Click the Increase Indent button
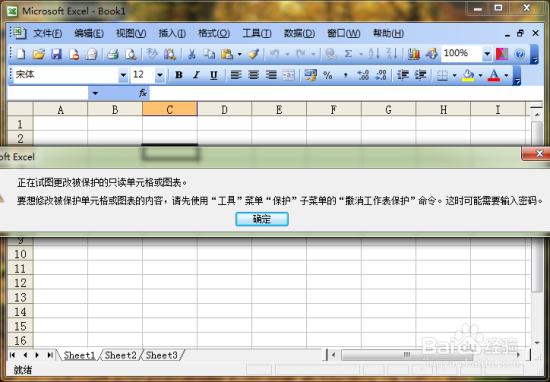This screenshot has width=550, height=382. coord(420,75)
